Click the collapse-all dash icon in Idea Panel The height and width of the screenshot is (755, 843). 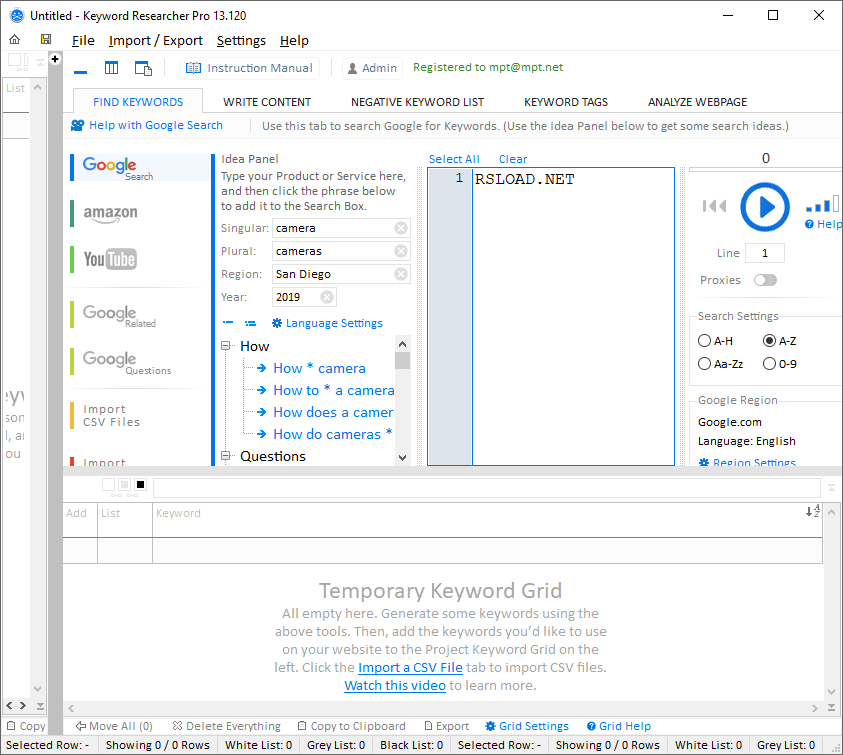pos(228,323)
